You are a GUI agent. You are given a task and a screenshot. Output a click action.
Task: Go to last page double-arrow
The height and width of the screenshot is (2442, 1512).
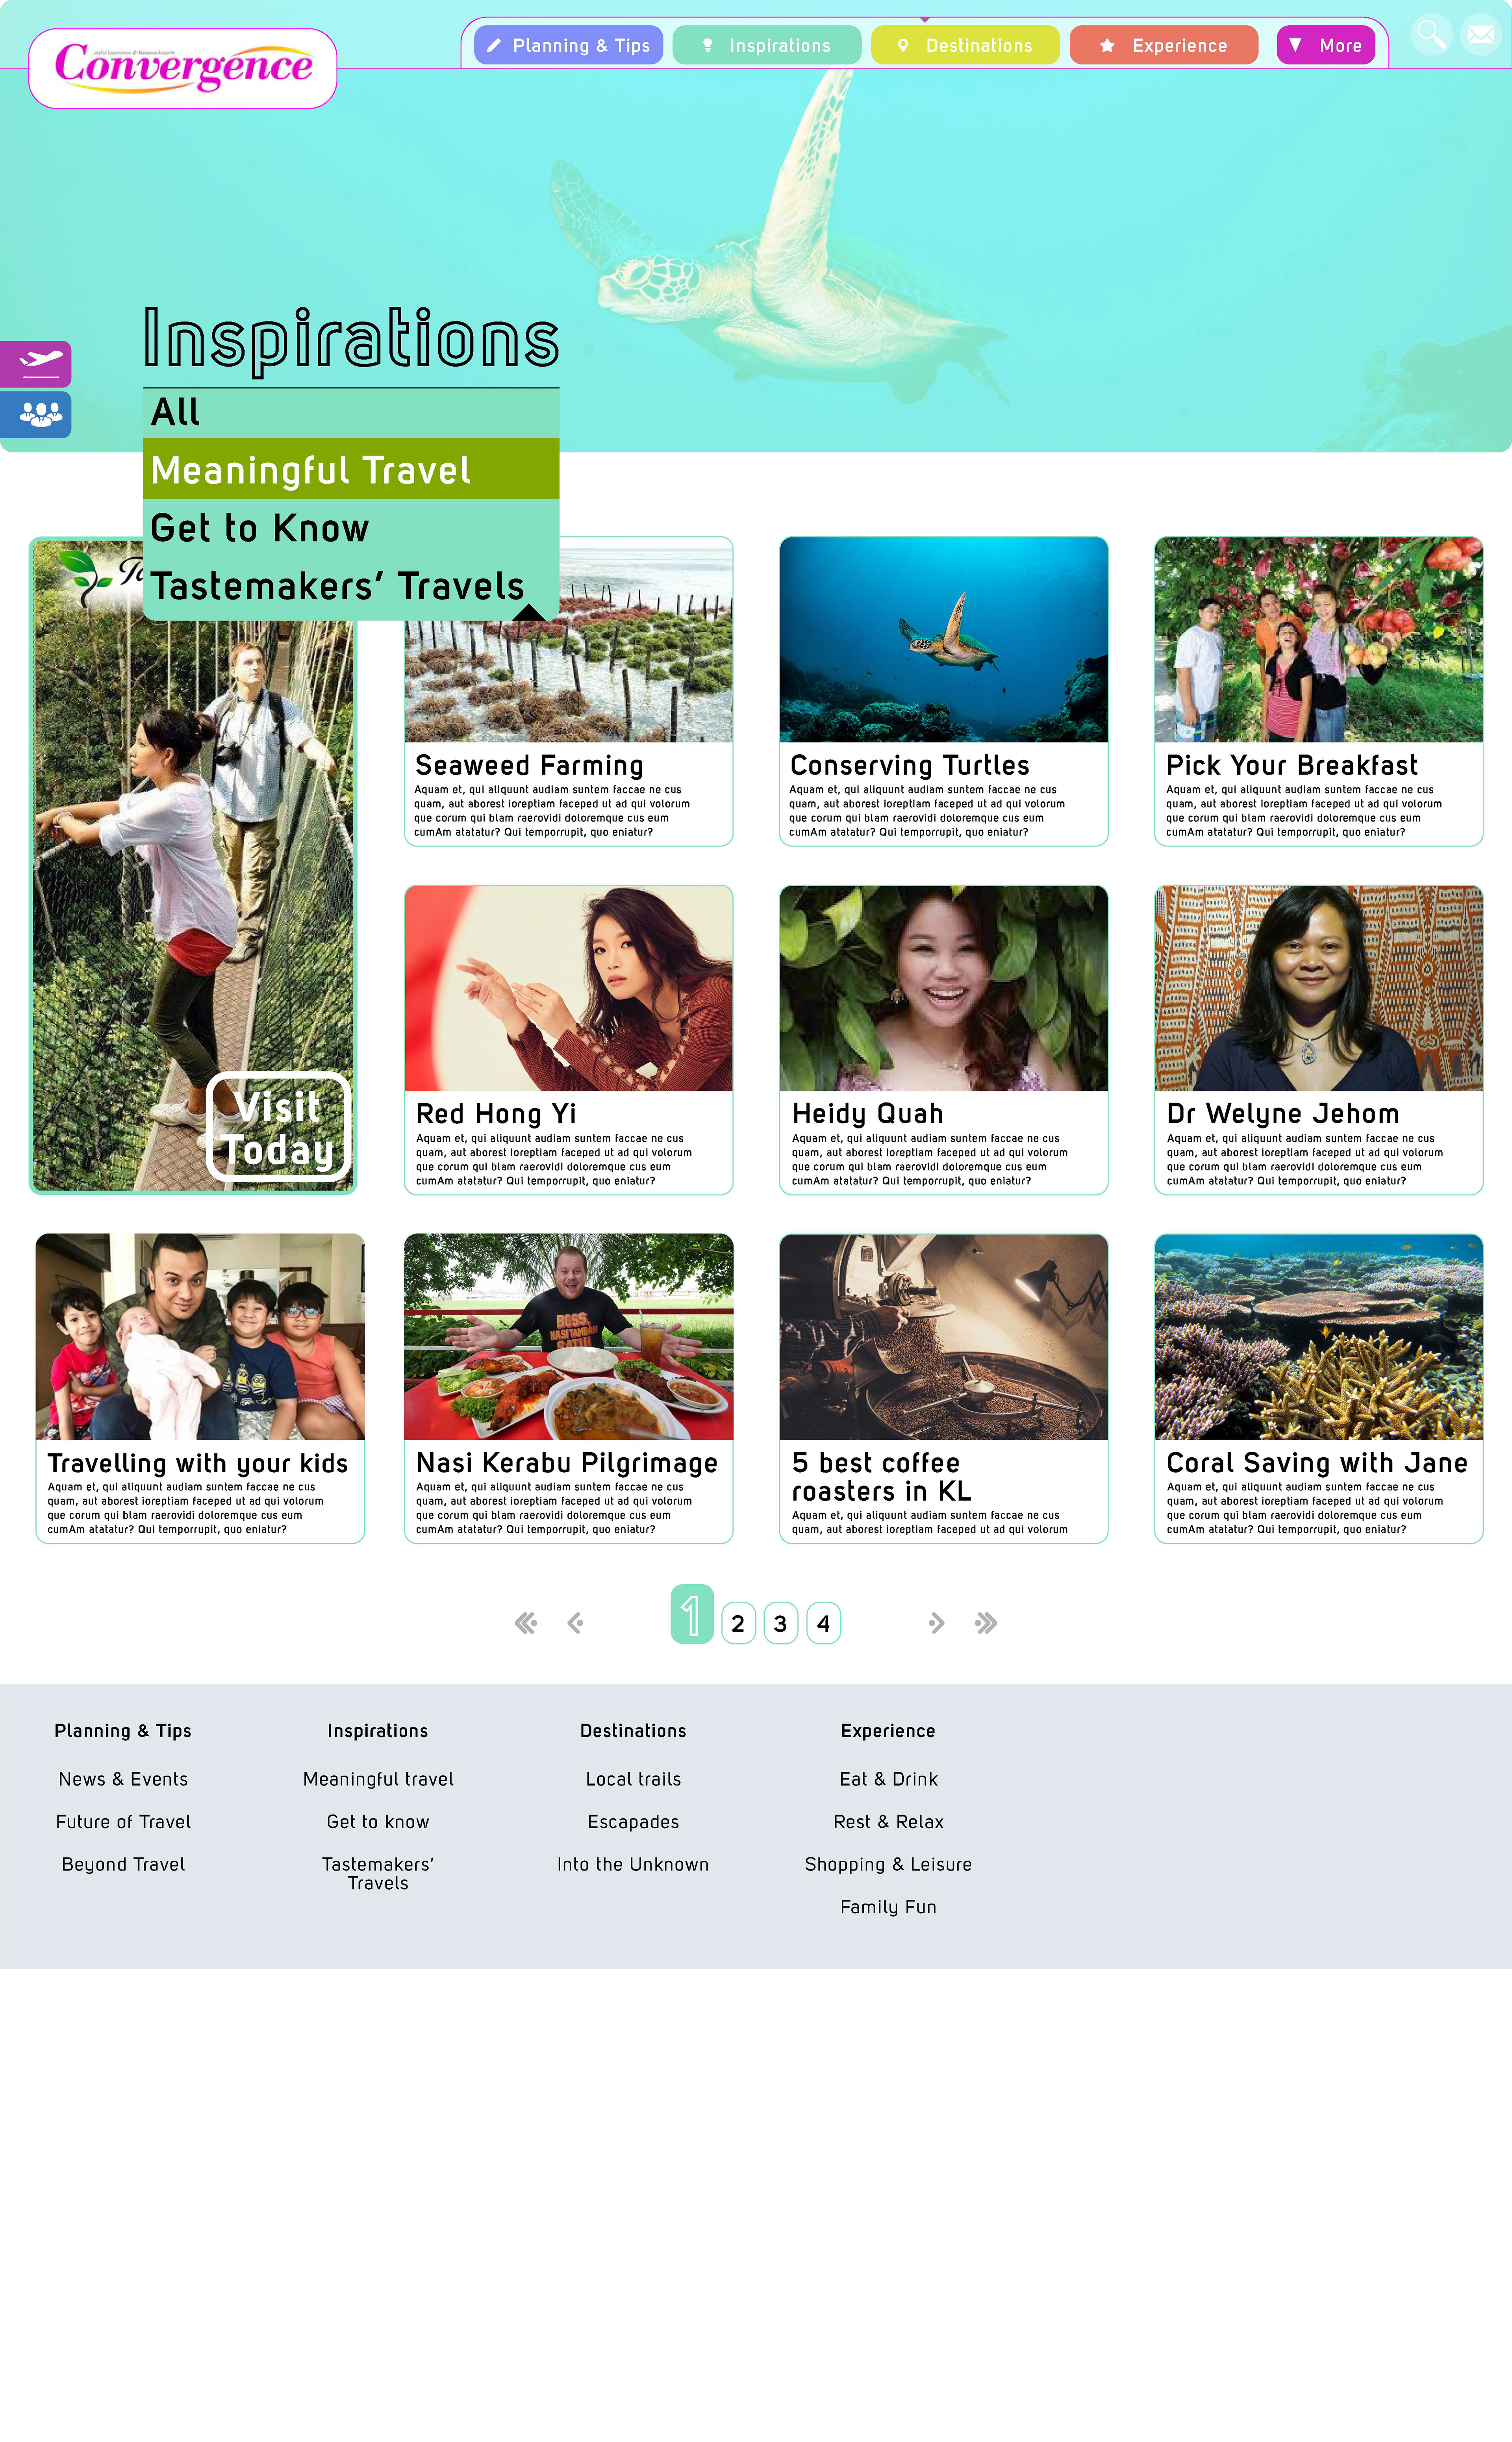point(986,1622)
